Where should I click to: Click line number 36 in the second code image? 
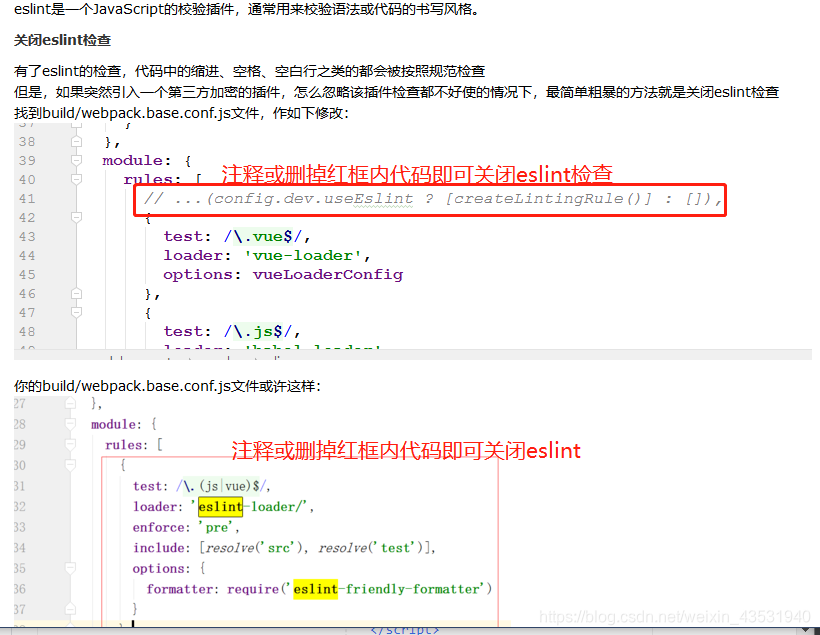tap(19, 589)
